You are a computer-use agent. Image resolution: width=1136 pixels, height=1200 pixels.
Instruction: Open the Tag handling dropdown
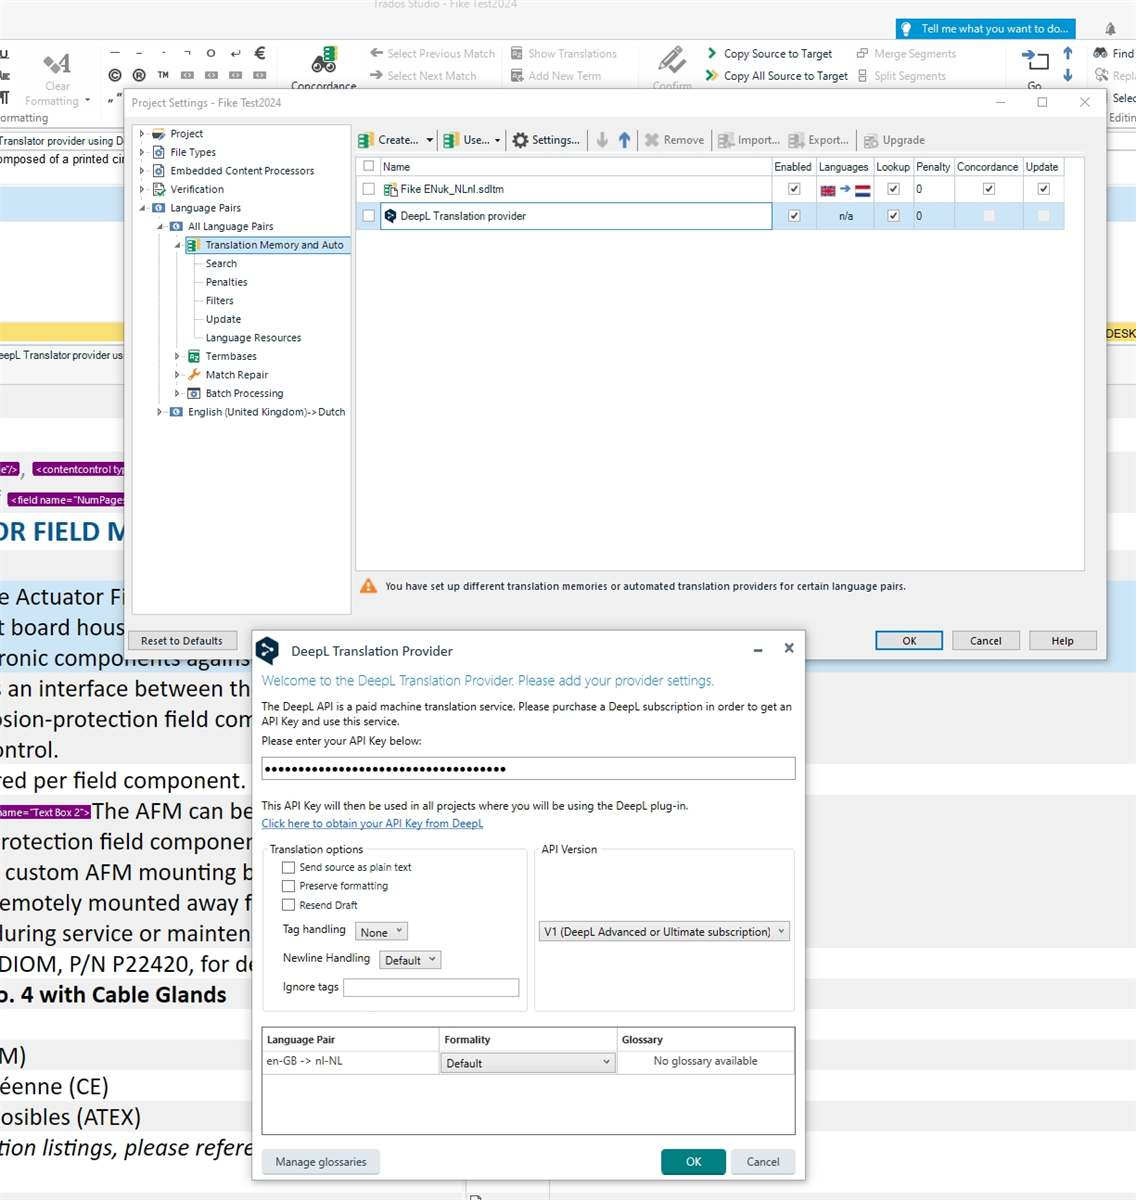click(380, 931)
